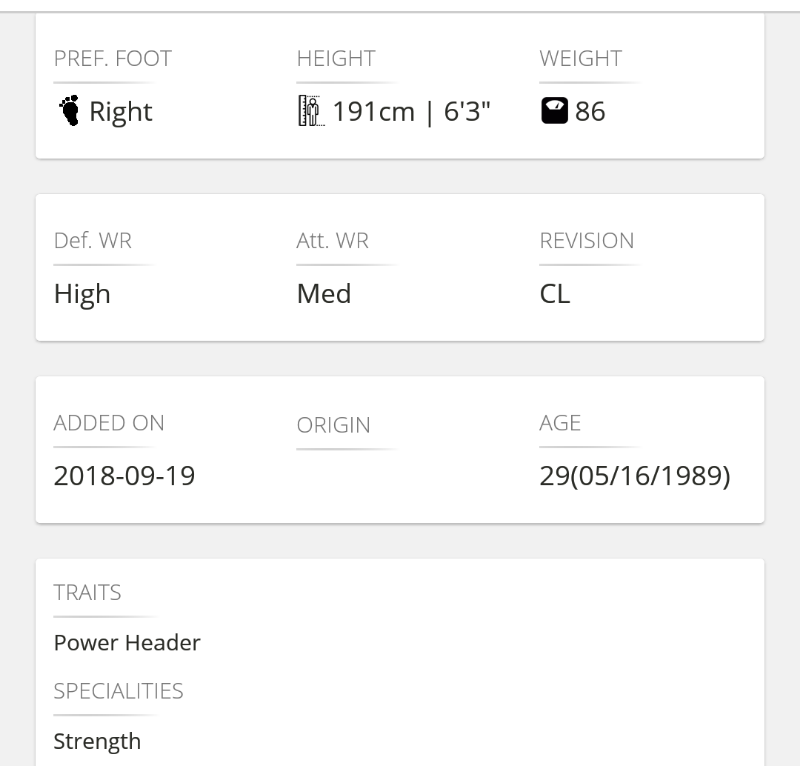Click the HEIGHT heading
800x766 pixels.
[336, 59]
